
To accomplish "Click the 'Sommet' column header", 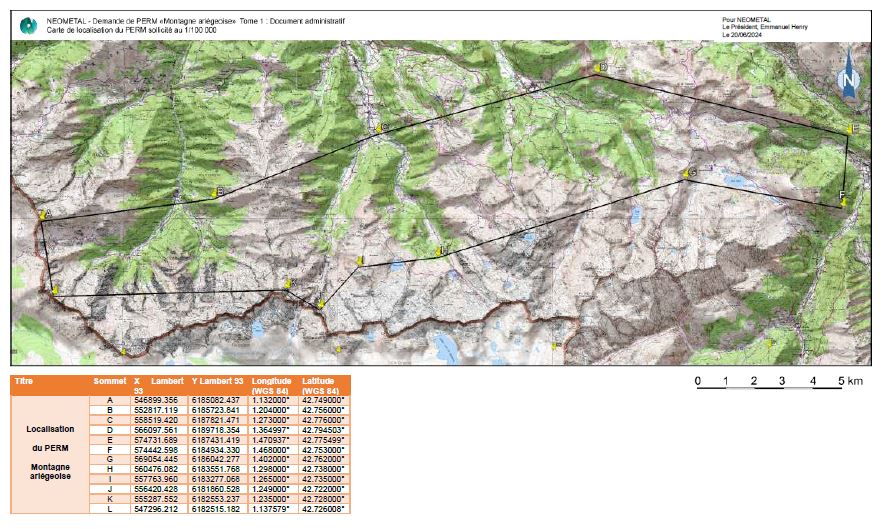I will click(109, 382).
